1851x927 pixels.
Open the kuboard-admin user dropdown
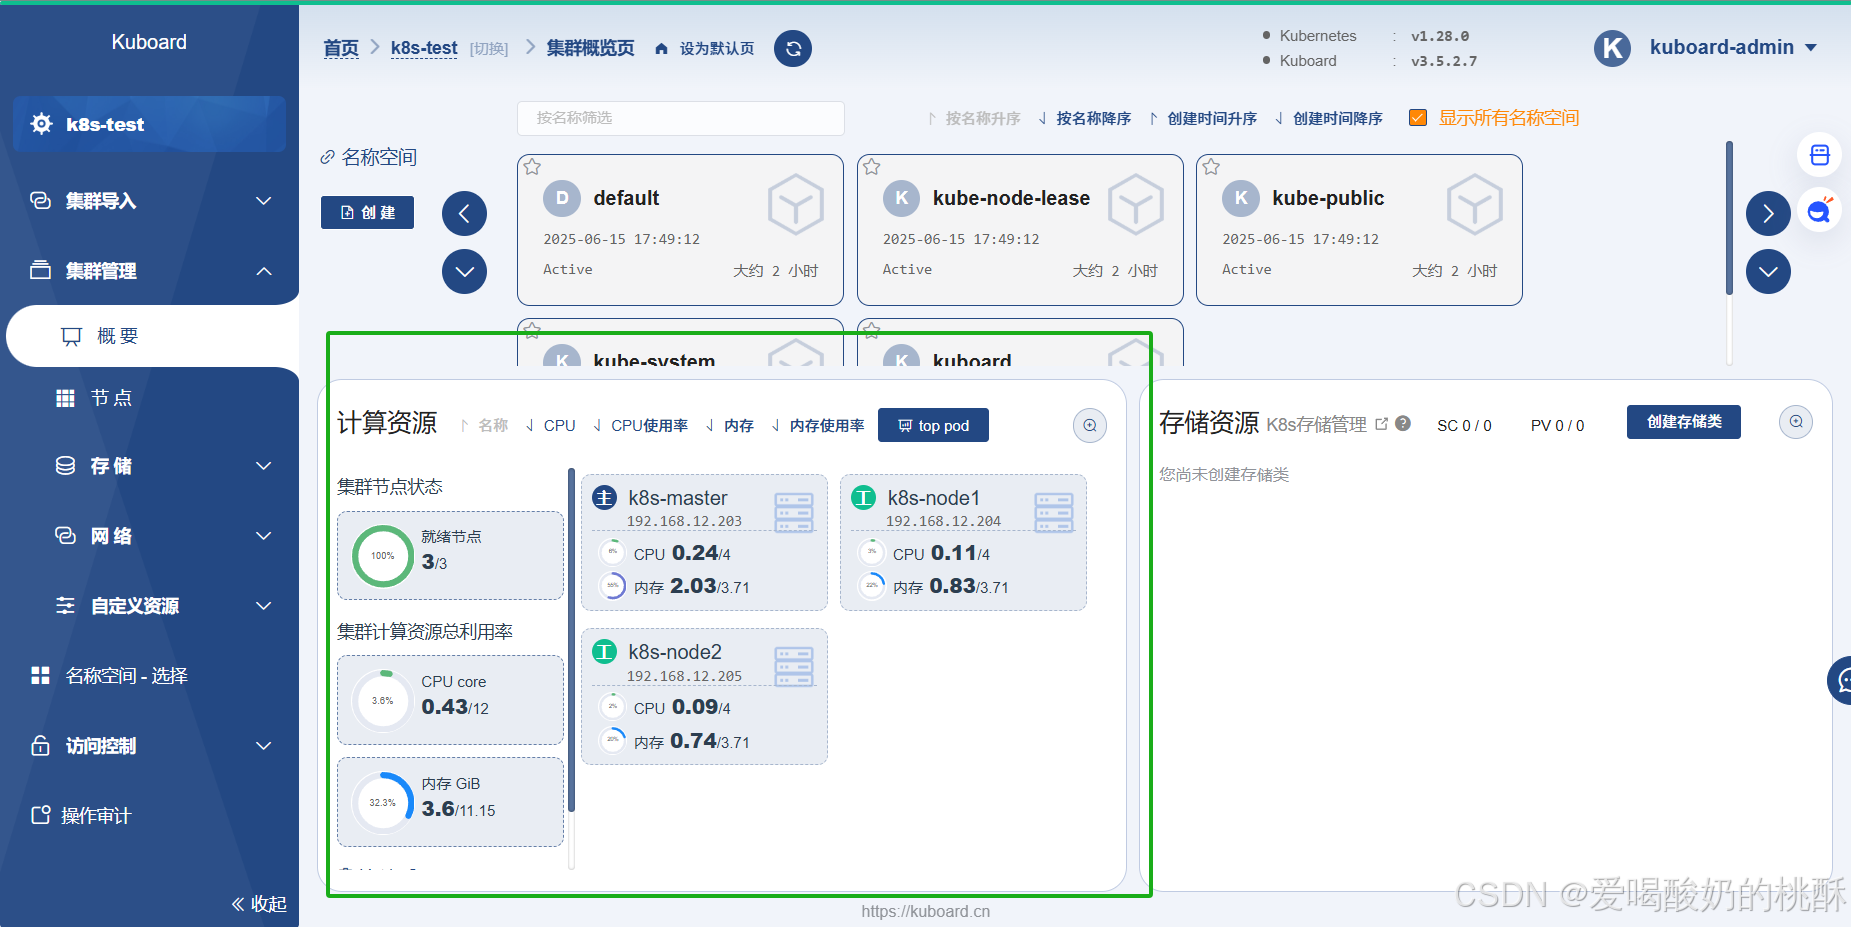pos(1733,47)
